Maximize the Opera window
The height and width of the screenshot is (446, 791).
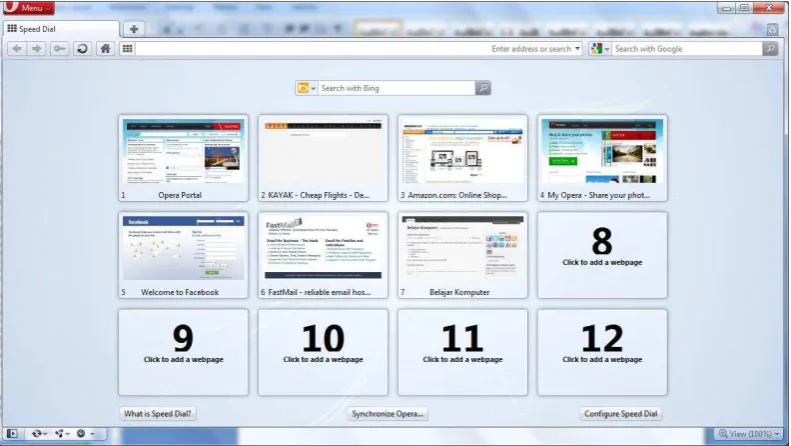745,8
